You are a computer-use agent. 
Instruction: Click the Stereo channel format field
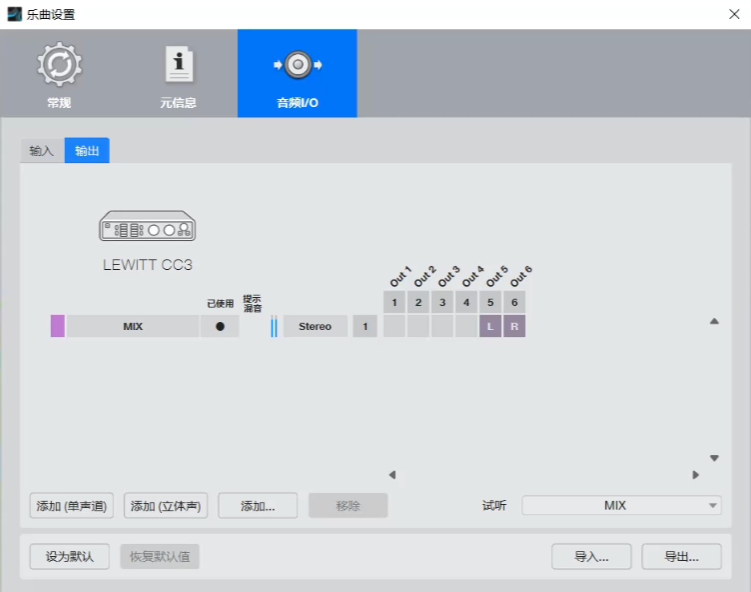(x=315, y=326)
